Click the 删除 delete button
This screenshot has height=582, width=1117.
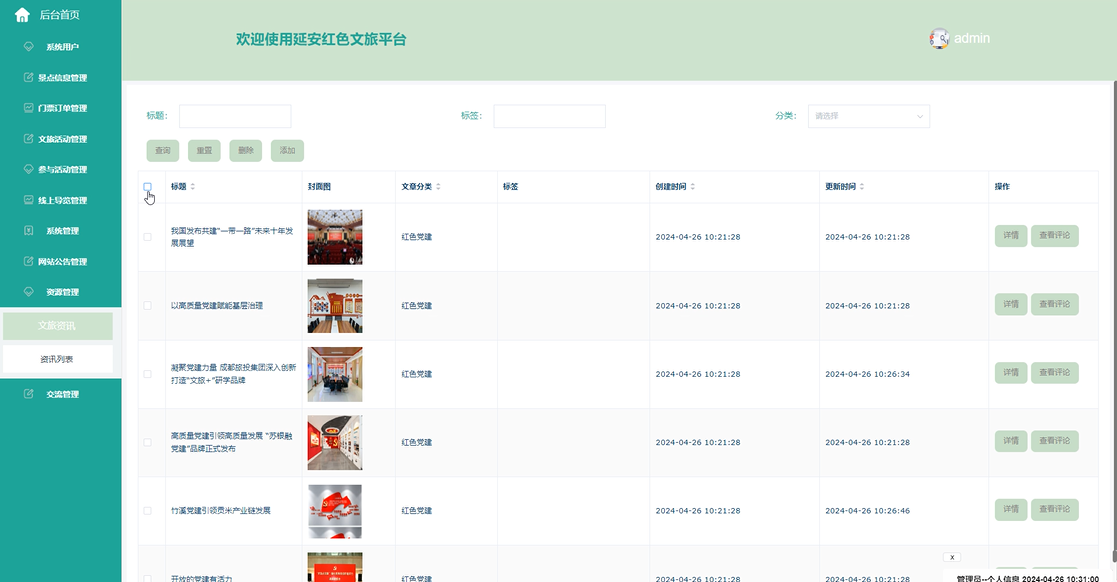tap(246, 150)
